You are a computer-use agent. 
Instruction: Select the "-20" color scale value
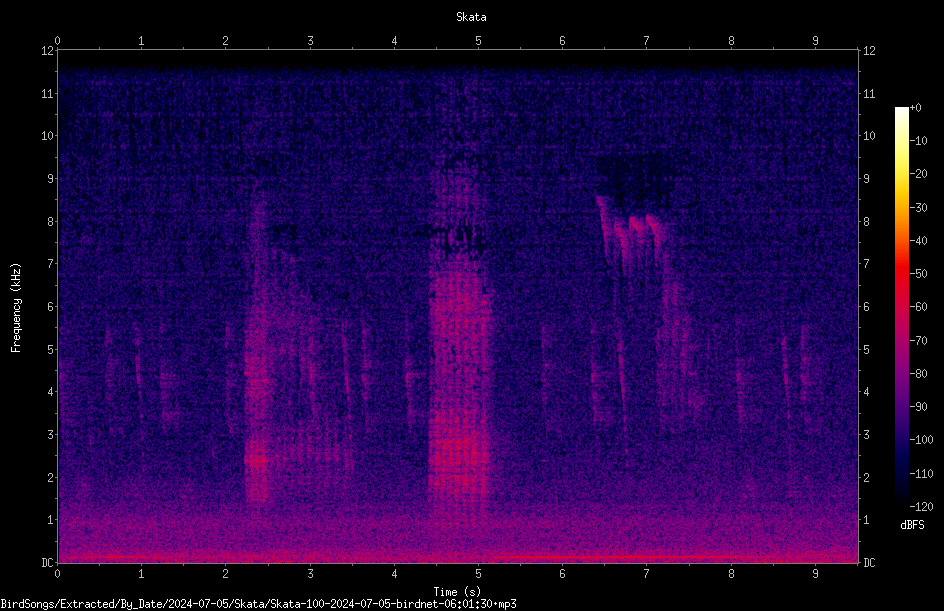coord(919,174)
